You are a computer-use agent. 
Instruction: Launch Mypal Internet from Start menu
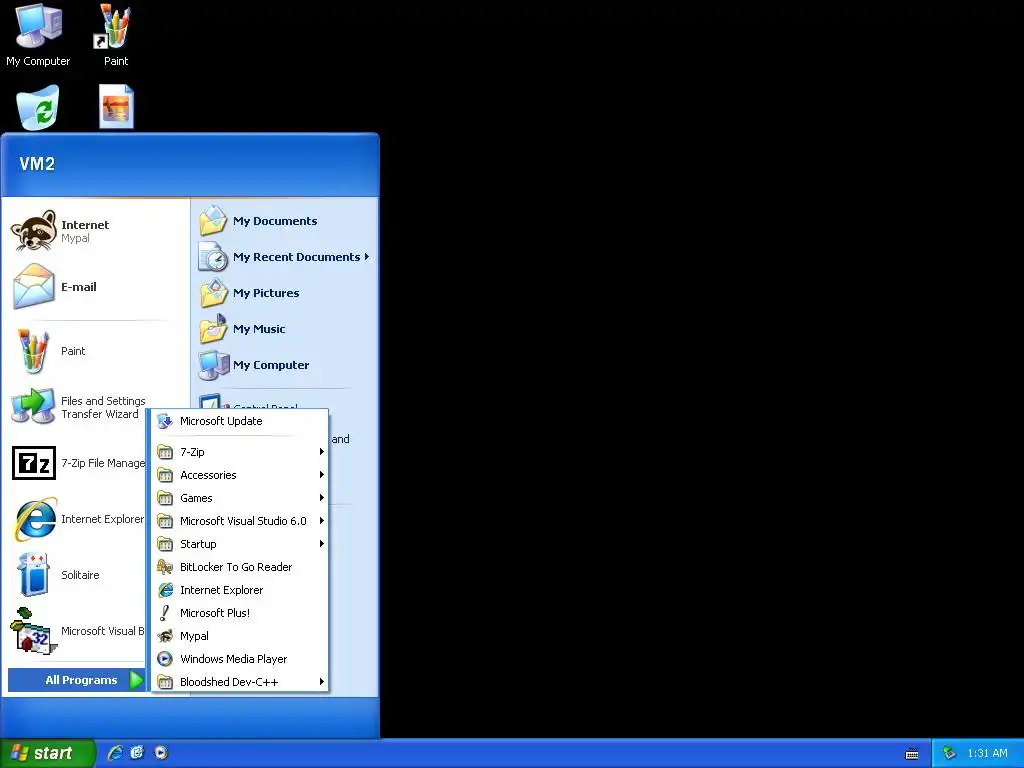[97, 231]
